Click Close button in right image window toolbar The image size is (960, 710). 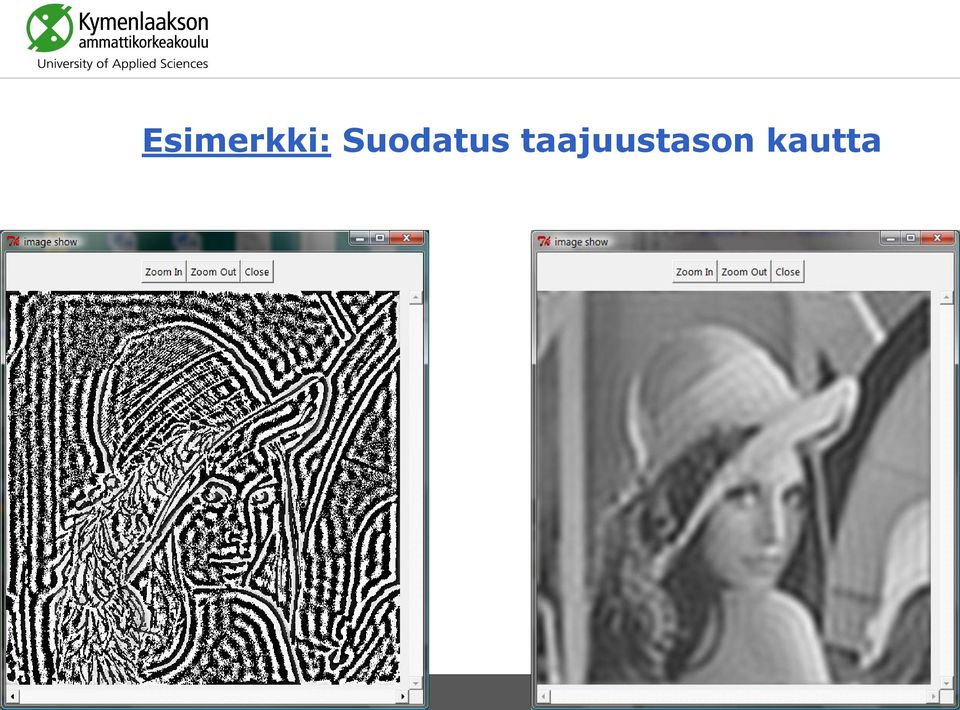[787, 272]
